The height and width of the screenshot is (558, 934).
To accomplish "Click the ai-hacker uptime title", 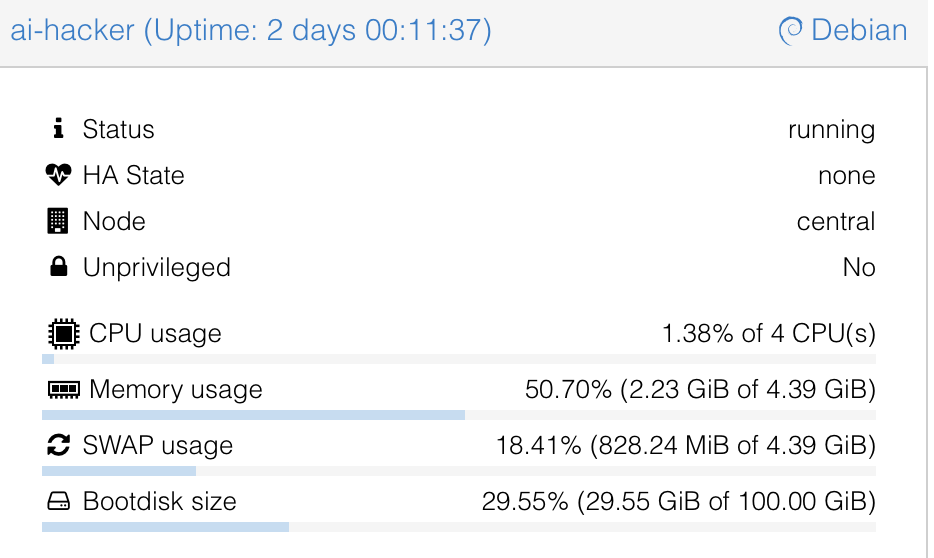I will tap(251, 30).
